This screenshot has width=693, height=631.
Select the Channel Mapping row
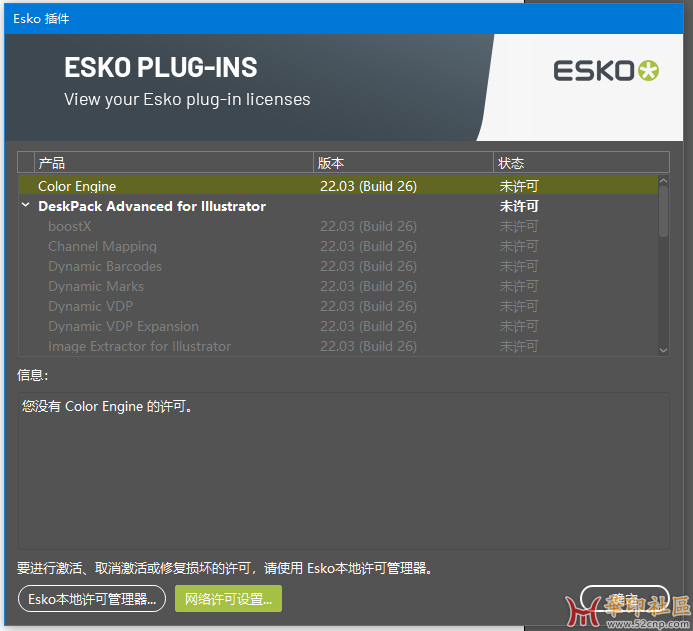click(x=338, y=246)
